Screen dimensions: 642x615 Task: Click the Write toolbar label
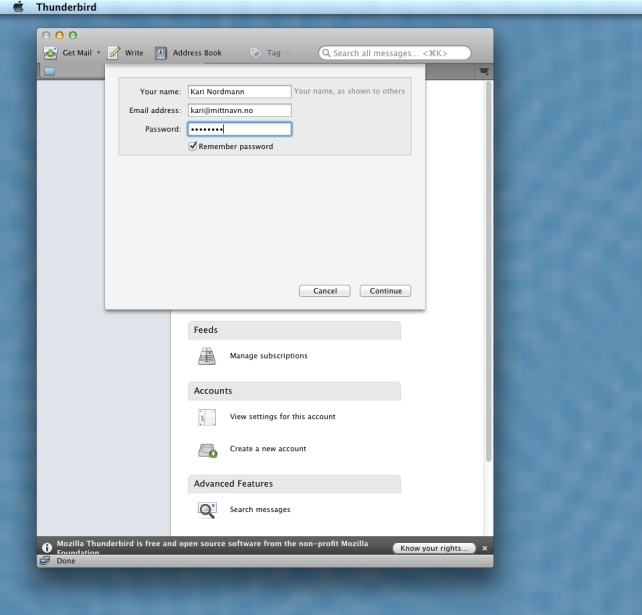[x=134, y=53]
